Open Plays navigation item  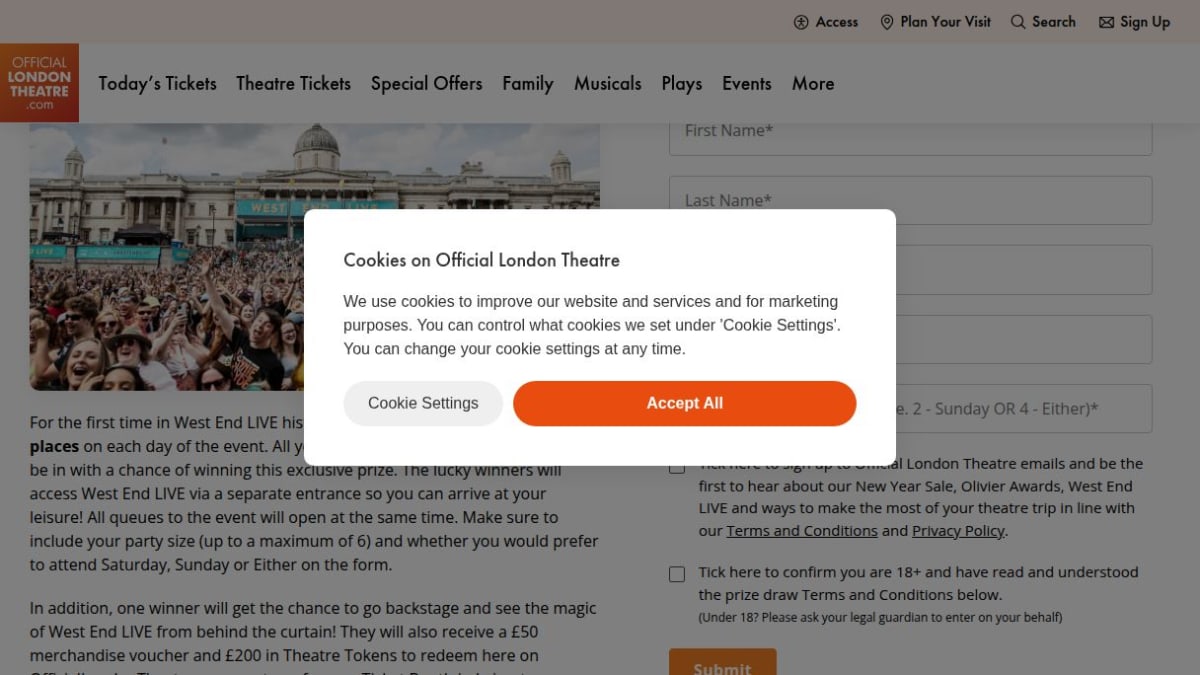[x=681, y=84]
